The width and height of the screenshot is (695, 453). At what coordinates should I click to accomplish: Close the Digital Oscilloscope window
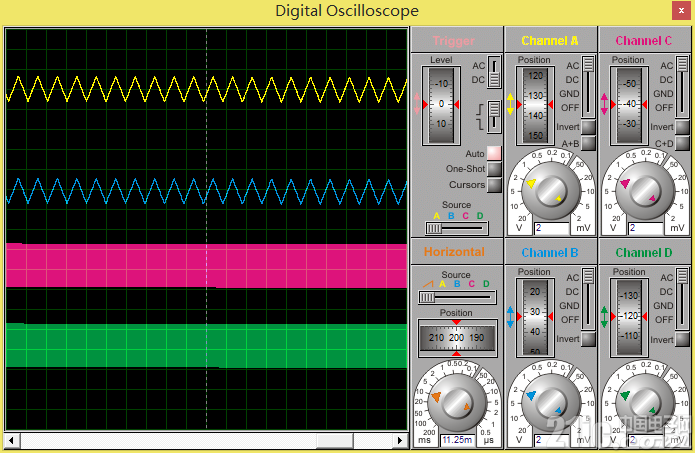point(681,11)
